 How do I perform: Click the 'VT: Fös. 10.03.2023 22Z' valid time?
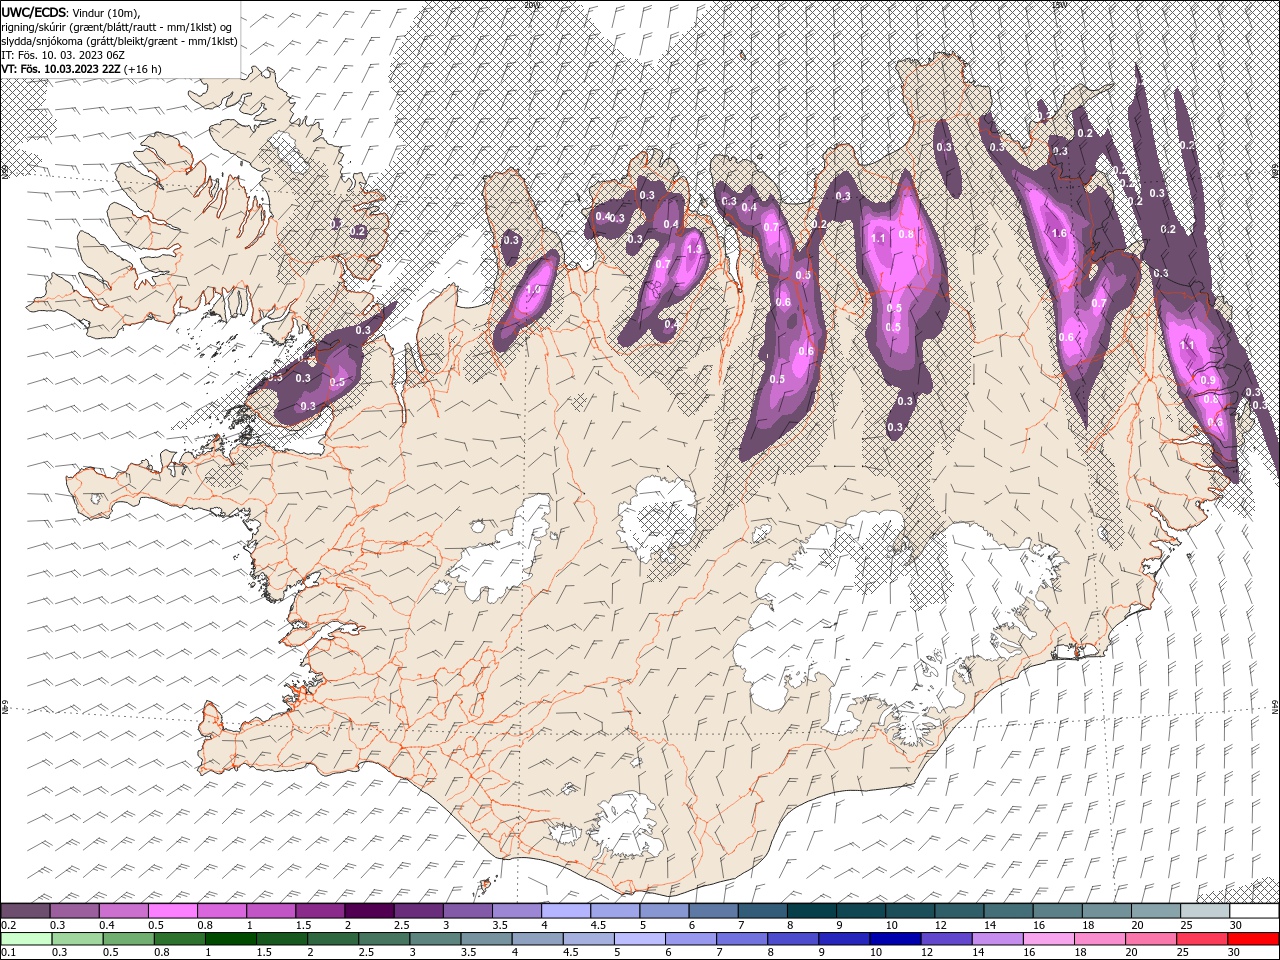pyautogui.click(x=61, y=68)
